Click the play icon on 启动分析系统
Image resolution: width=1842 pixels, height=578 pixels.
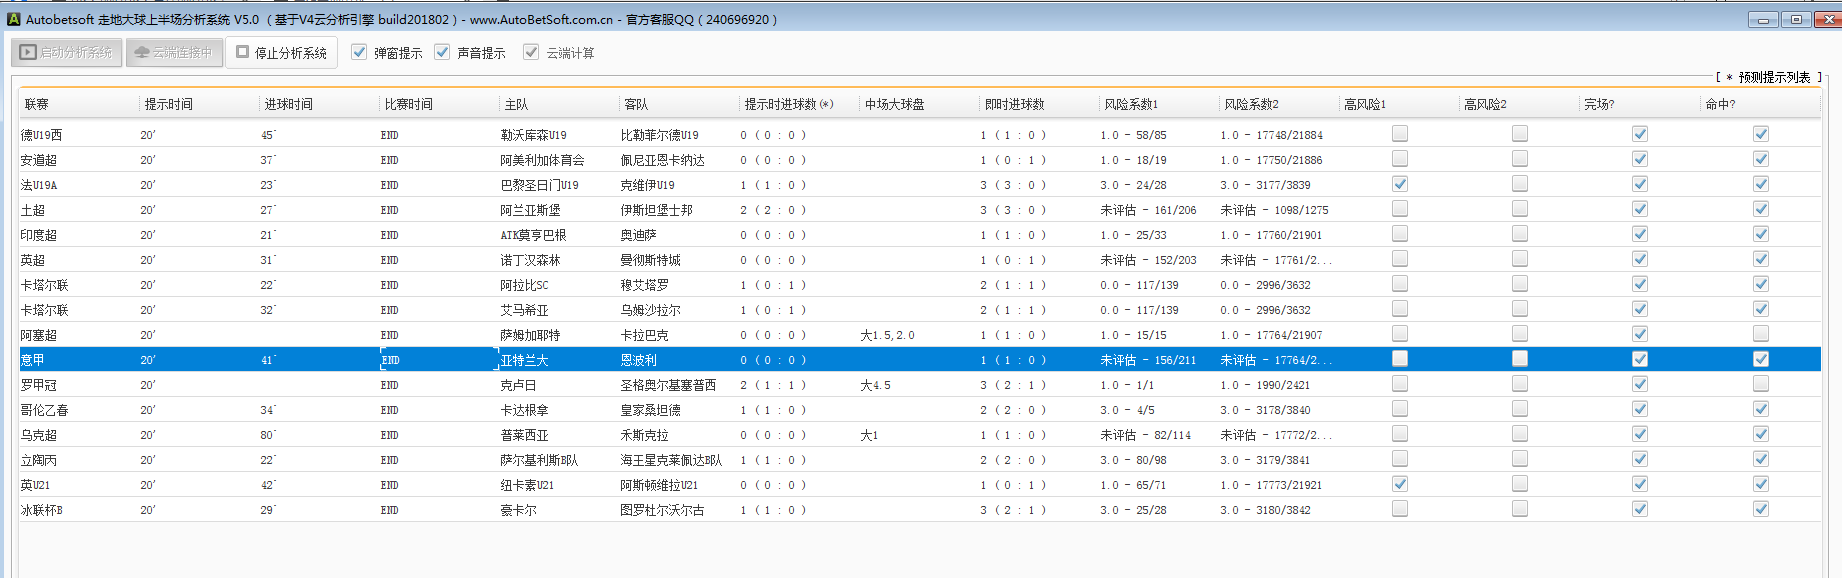tap(28, 52)
